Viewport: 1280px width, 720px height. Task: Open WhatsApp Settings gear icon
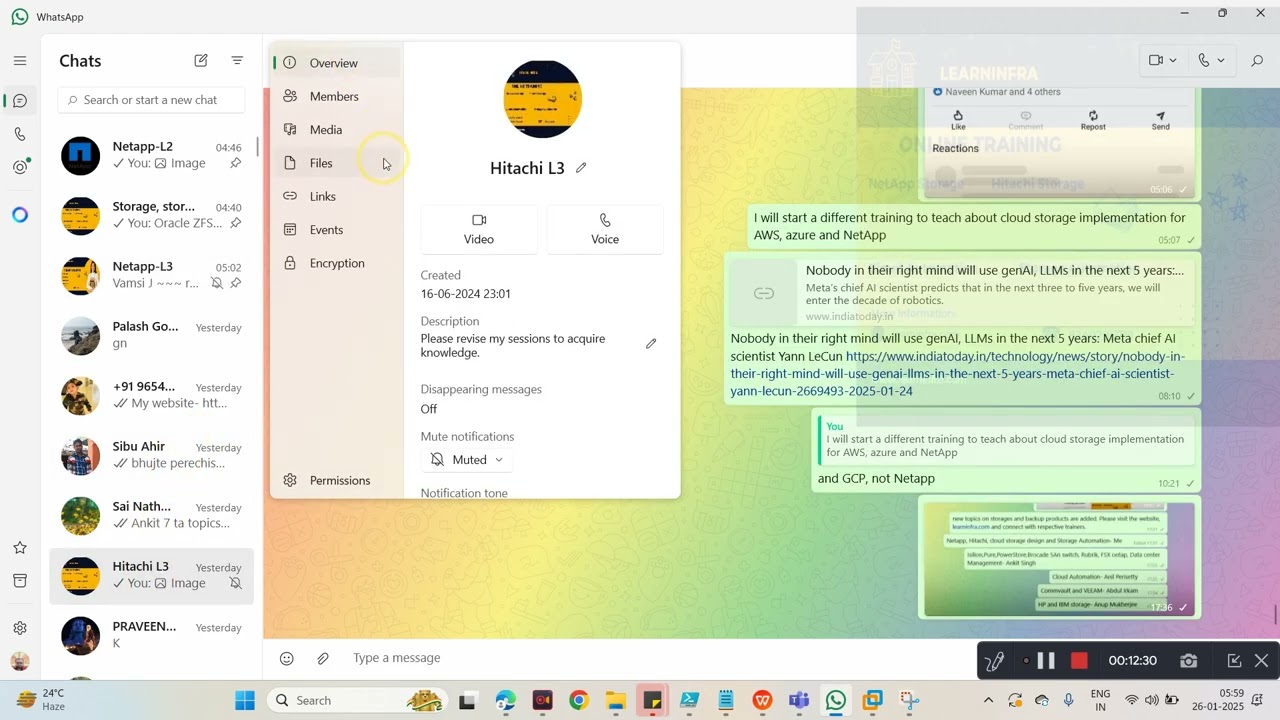[x=20, y=628]
